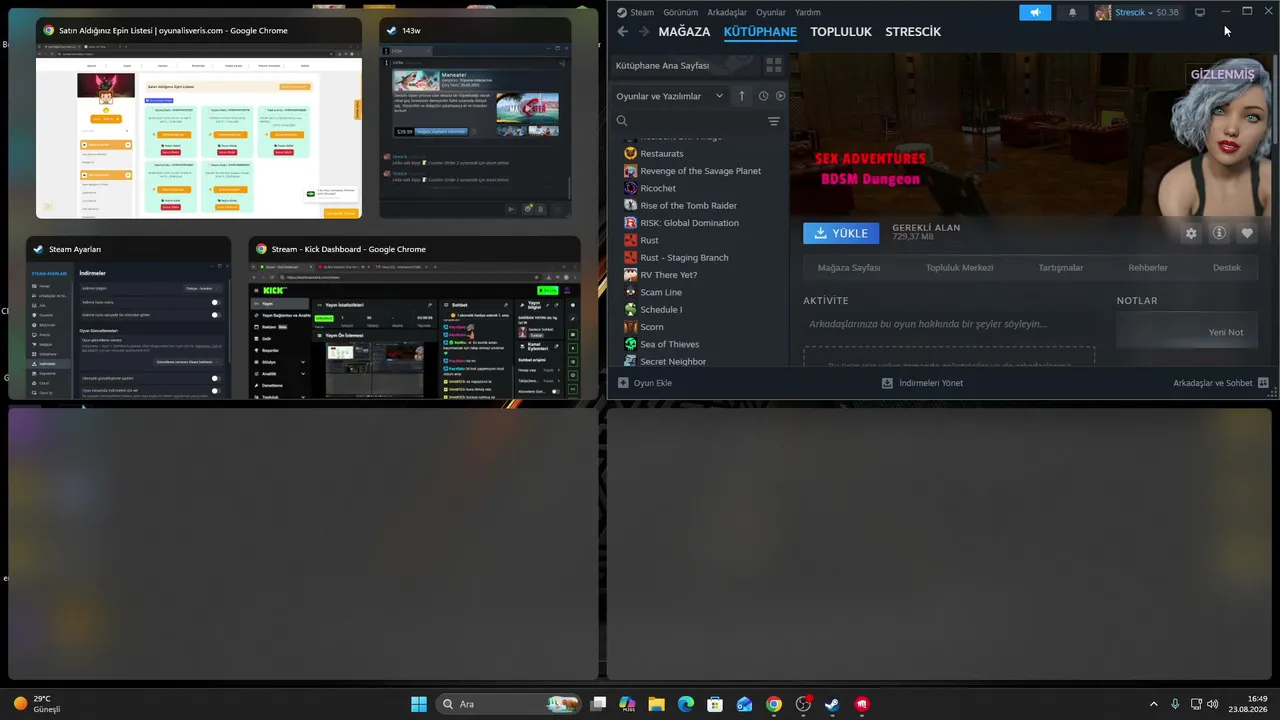Switch to MAĞAZA tab
Viewport: 1280px width, 720px height.
[x=684, y=32]
